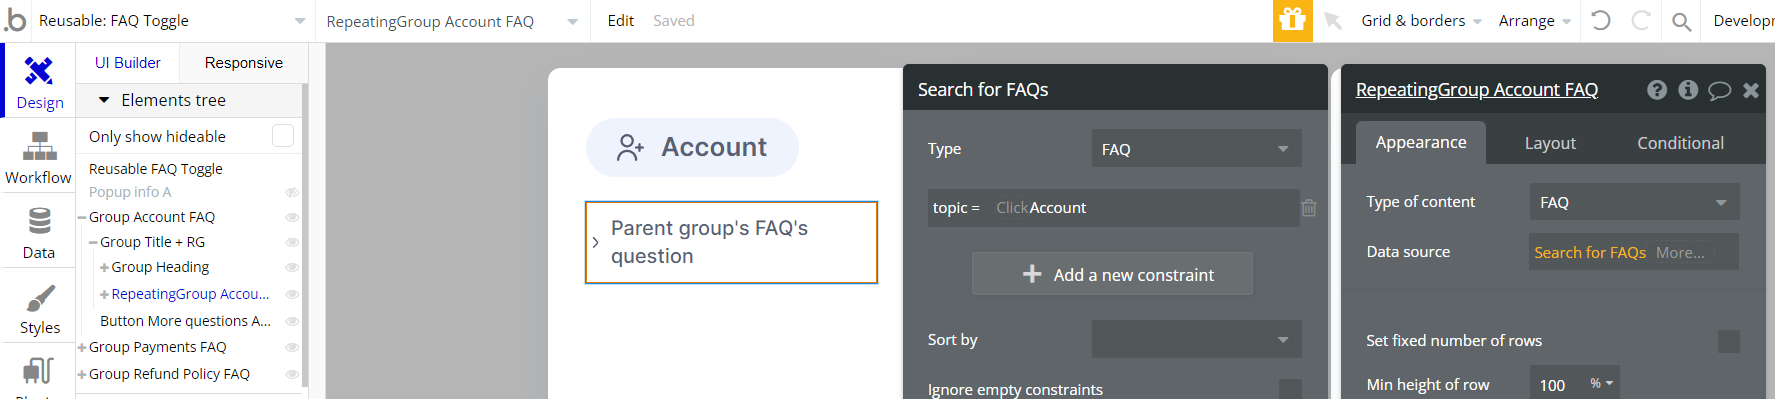Click the undo arrow icon
Image resolution: width=1775 pixels, height=399 pixels.
pyautogui.click(x=1600, y=20)
